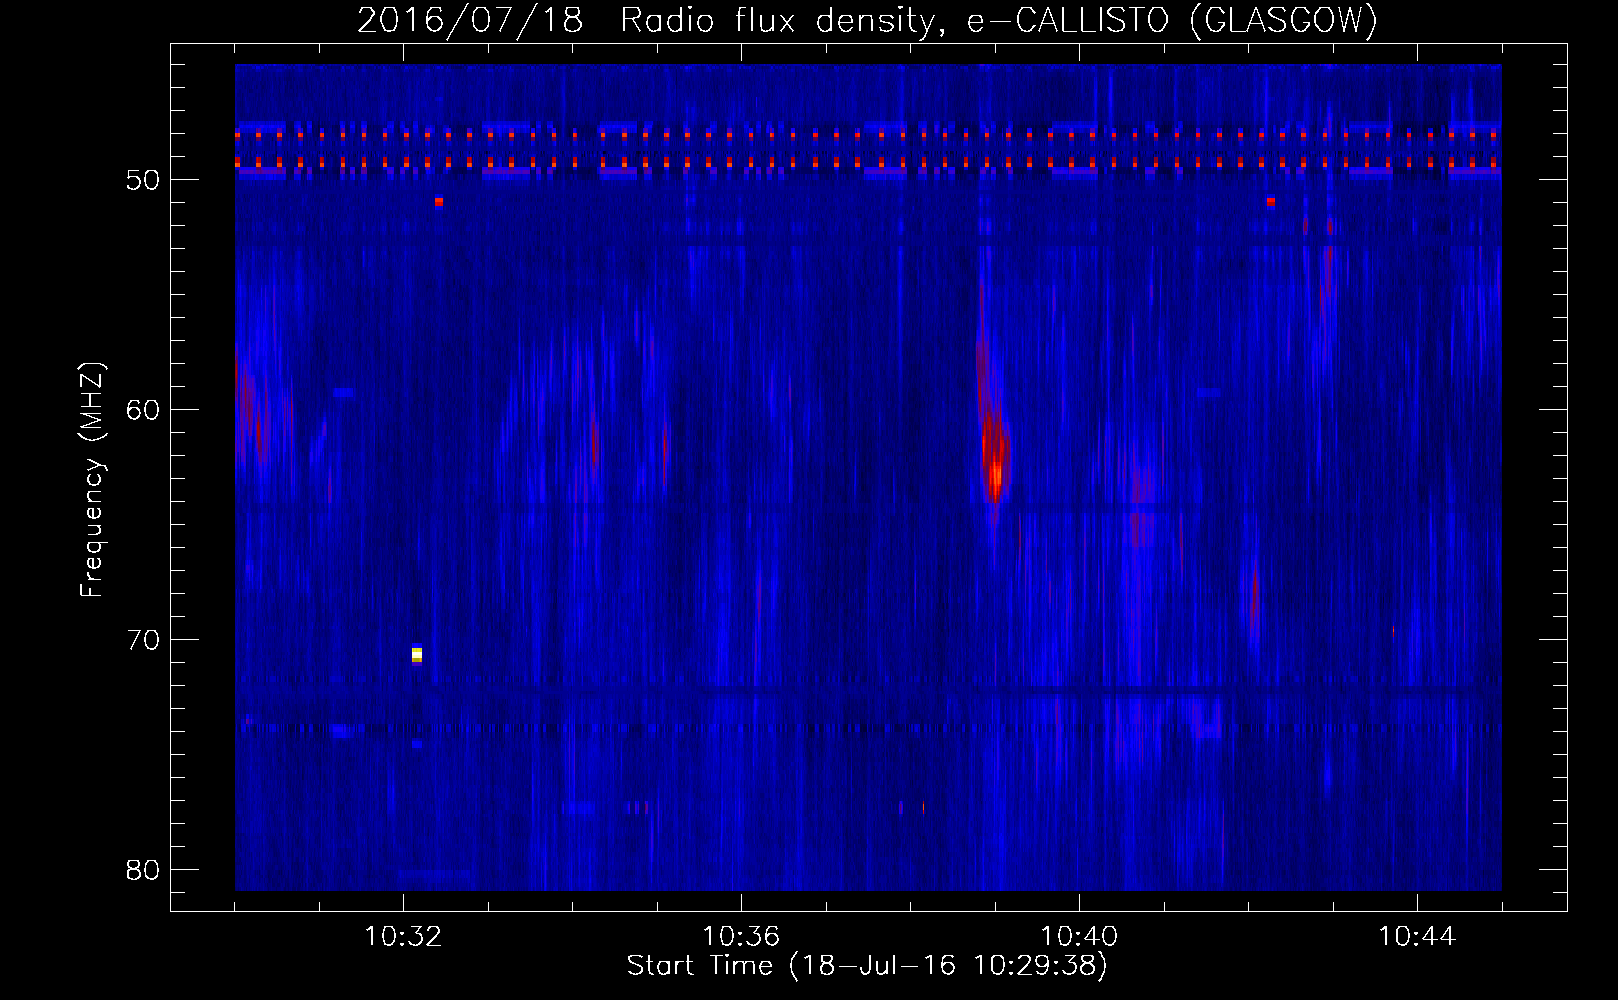Click the 10:44 time tick label
The height and width of the screenshot is (1000, 1618).
(1417, 937)
